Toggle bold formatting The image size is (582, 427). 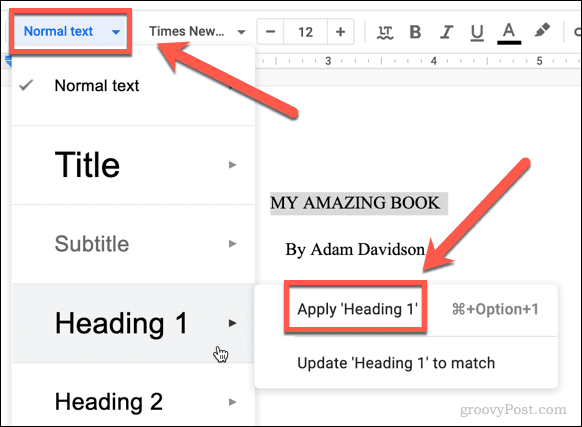(x=415, y=32)
